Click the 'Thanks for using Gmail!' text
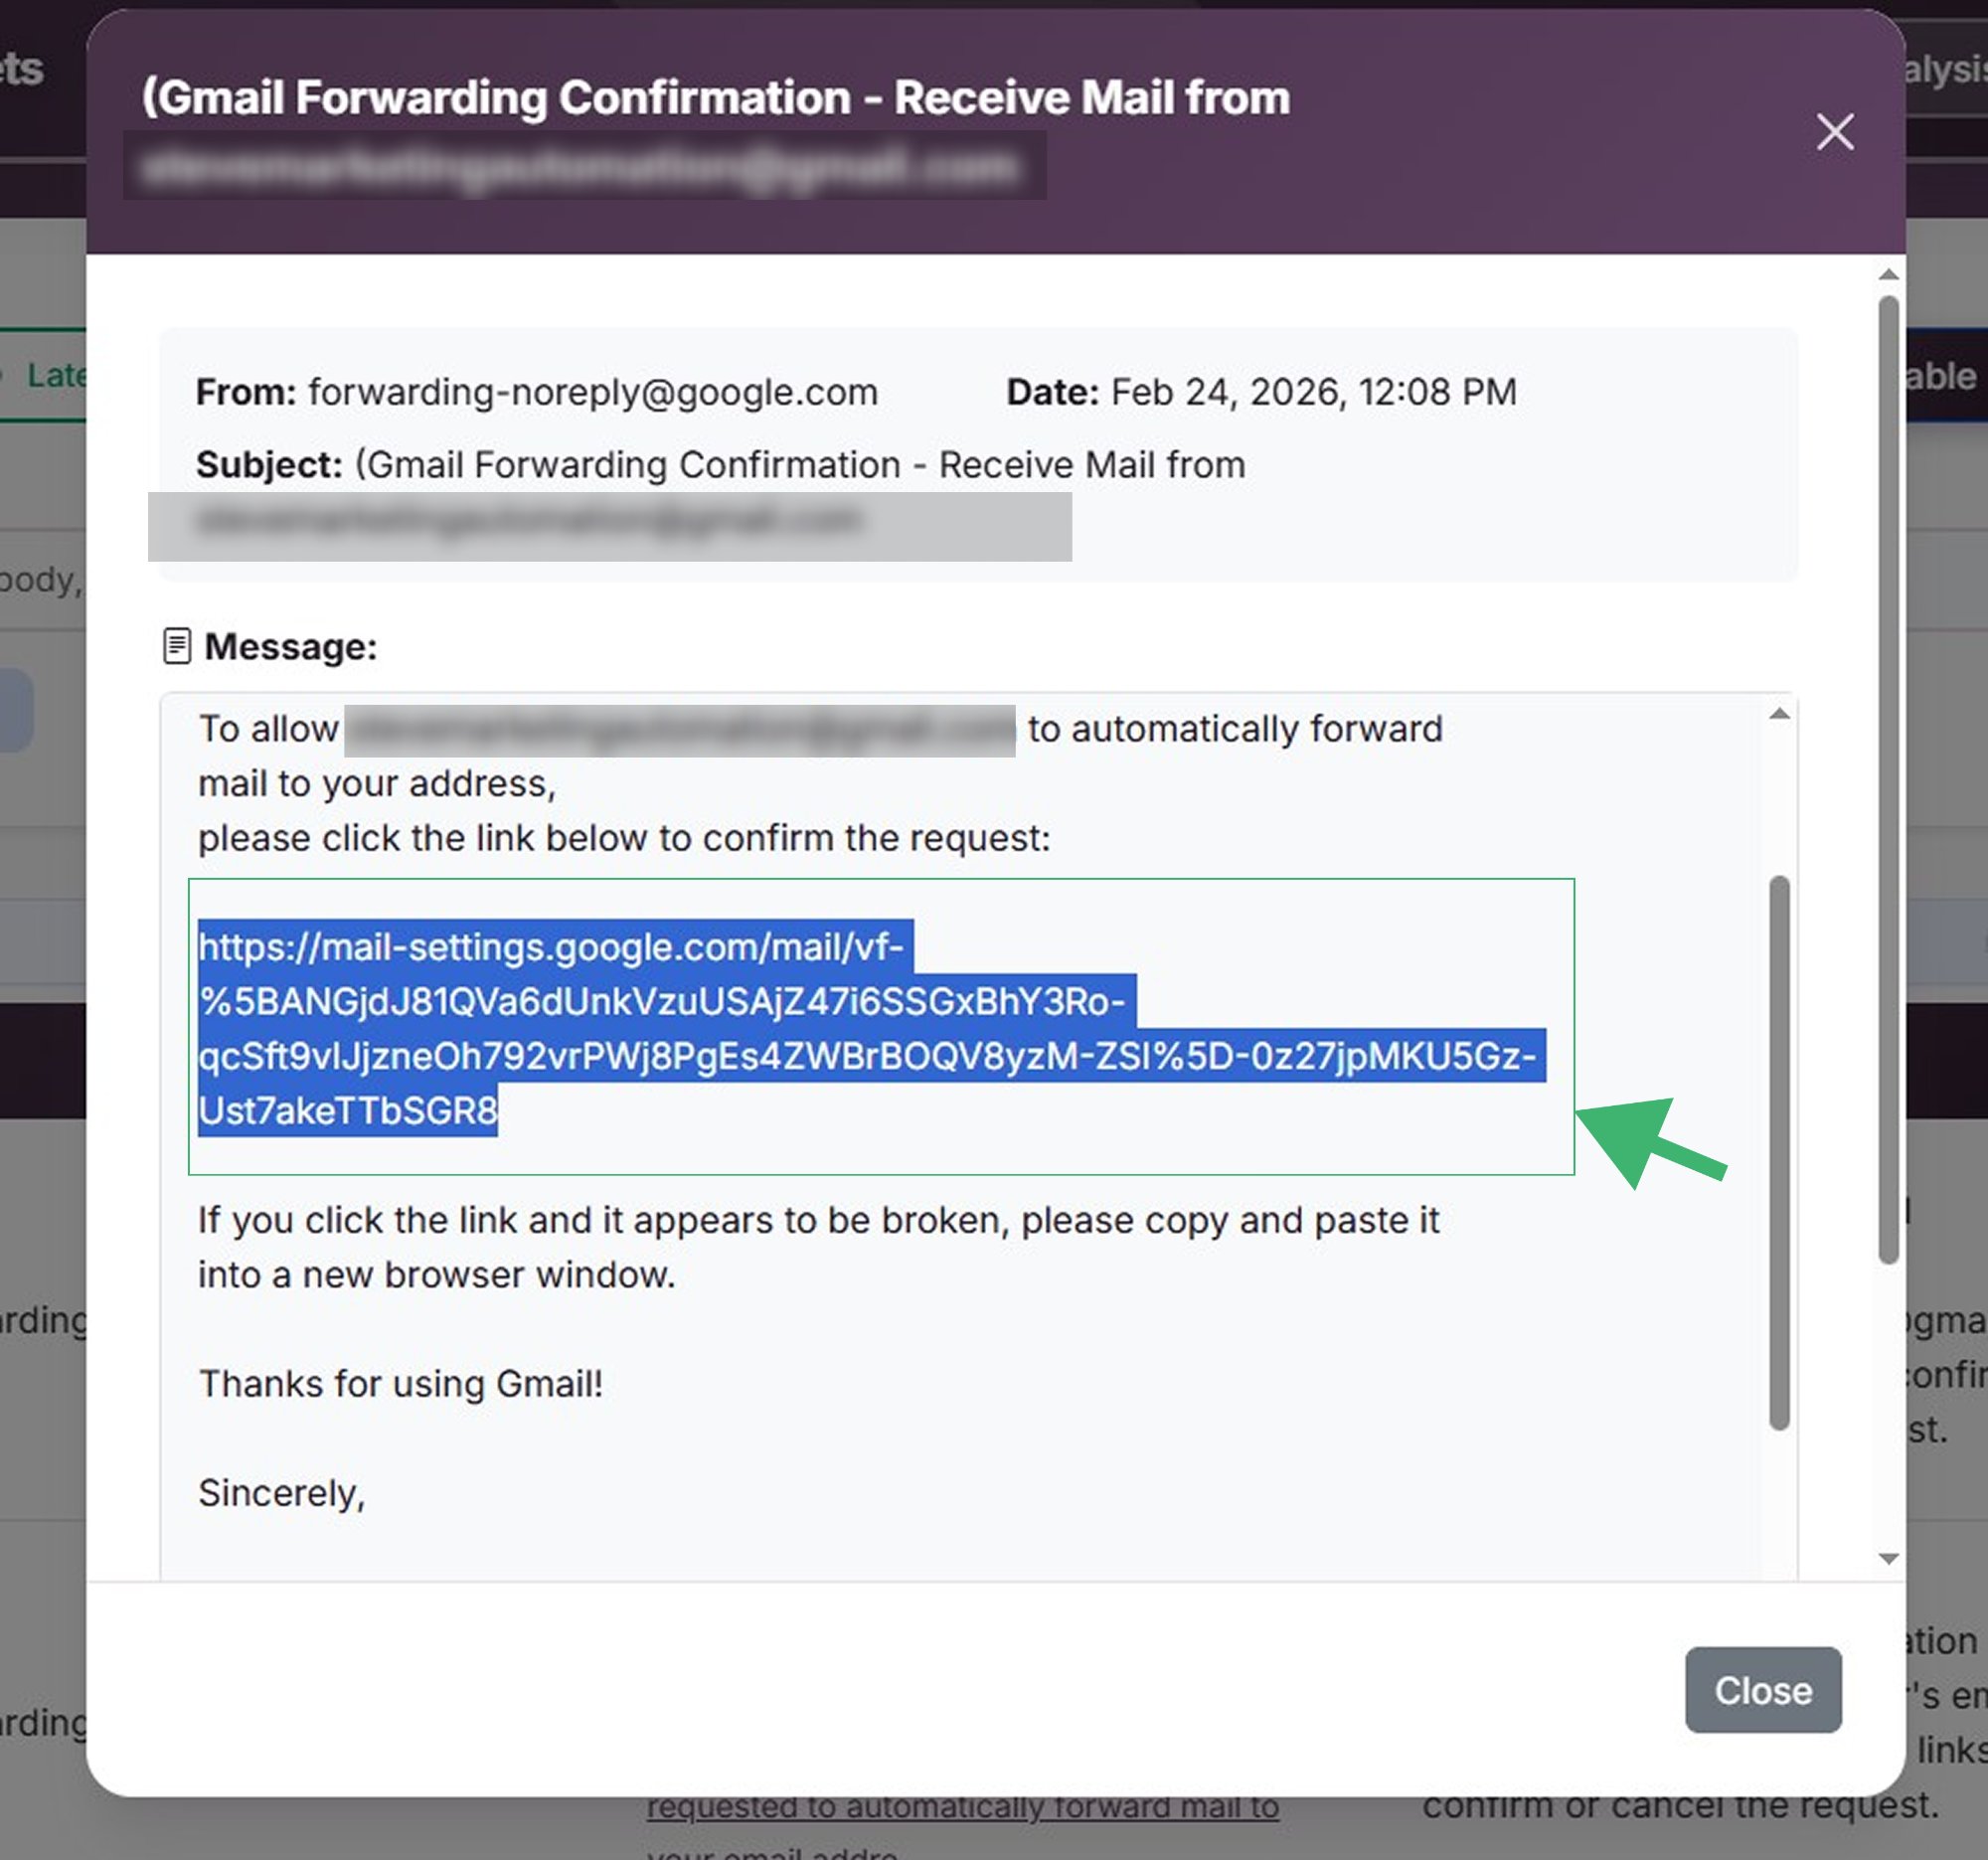Image resolution: width=1988 pixels, height=1860 pixels. [x=400, y=1383]
